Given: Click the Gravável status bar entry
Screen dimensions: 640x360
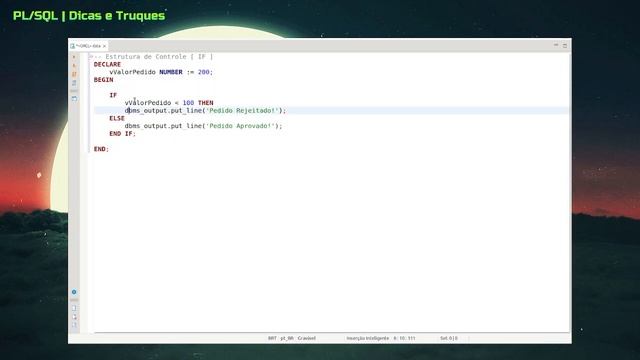Looking at the screenshot, I should coord(307,338).
